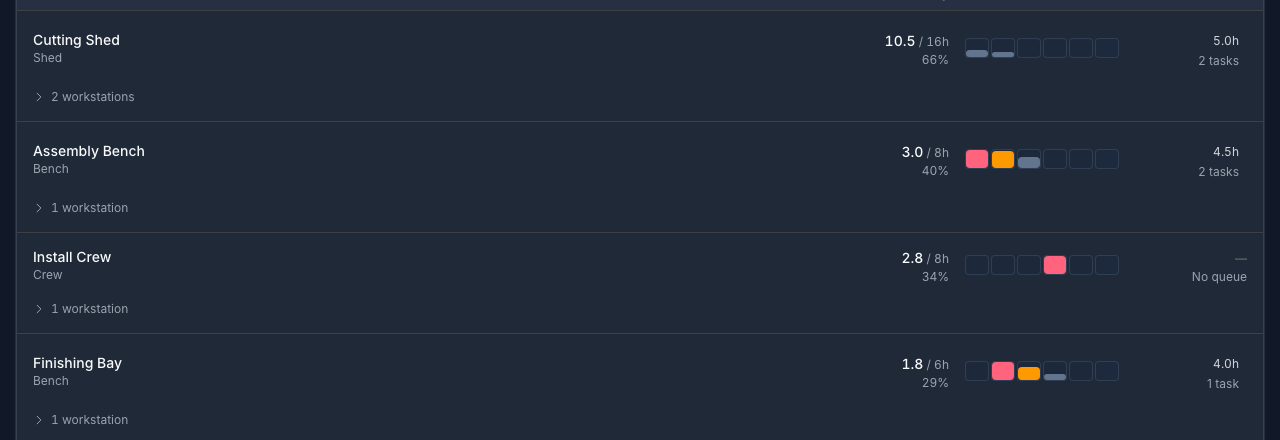
Task: Open the Finishing Bay resource
Action: pyautogui.click(x=77, y=363)
